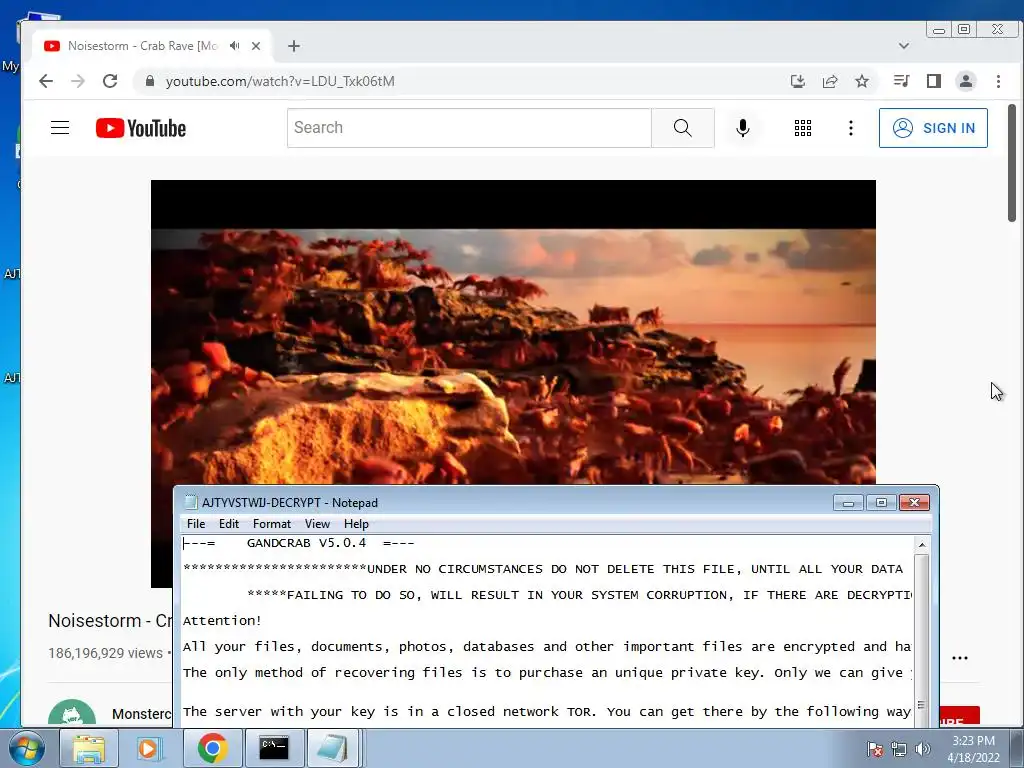Open the volume speaker tray icon
This screenshot has height=768, width=1024.
pos(923,749)
